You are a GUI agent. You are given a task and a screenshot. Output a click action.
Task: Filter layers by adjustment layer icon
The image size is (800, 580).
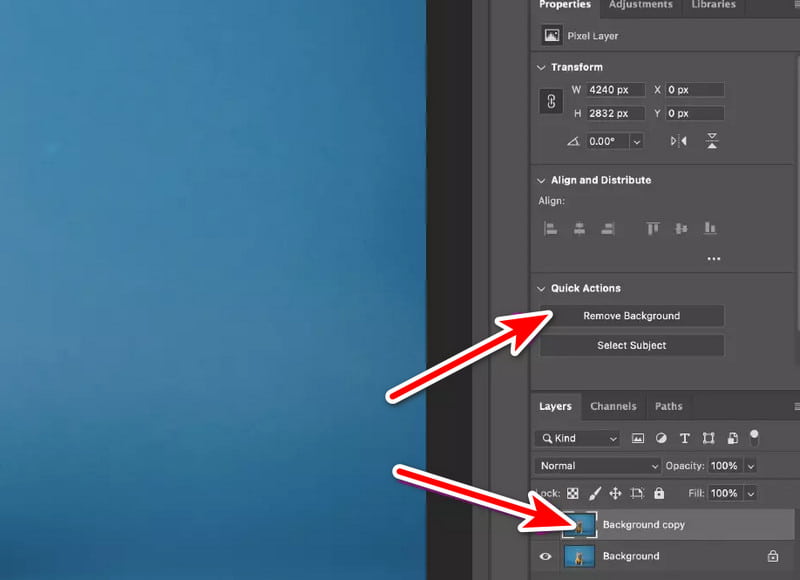tap(661, 438)
